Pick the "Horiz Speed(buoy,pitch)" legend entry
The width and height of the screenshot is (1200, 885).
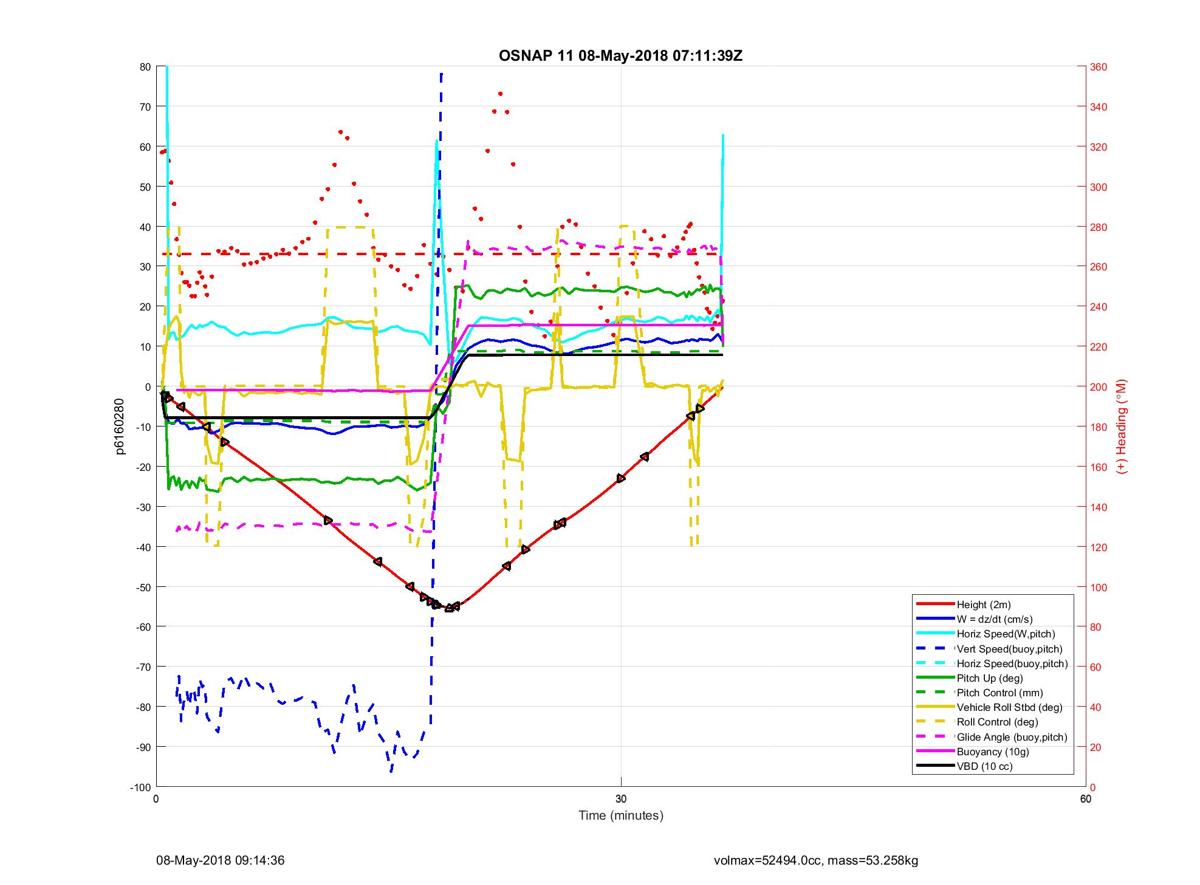[x=1012, y=663]
